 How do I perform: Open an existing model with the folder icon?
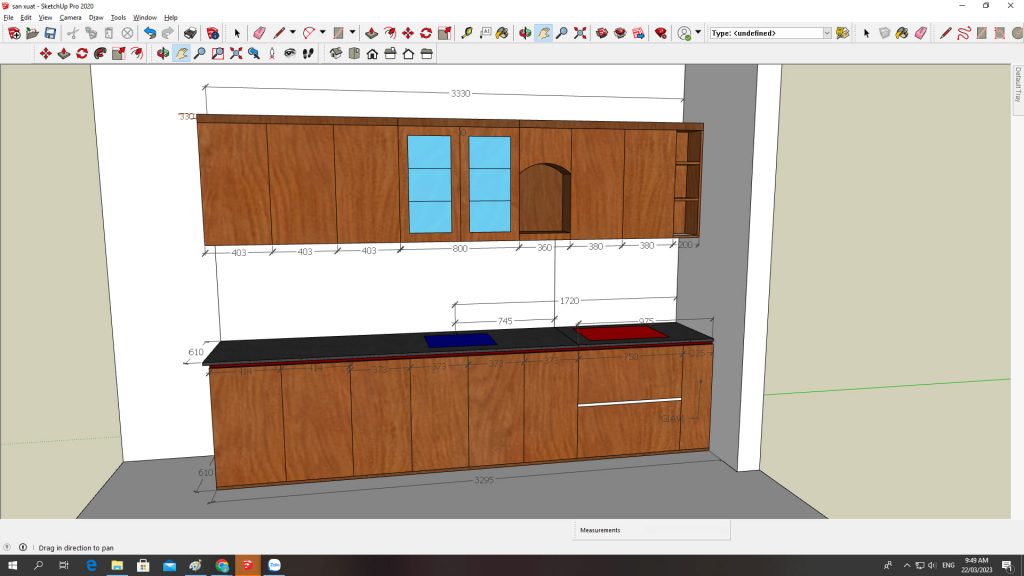tap(32, 33)
